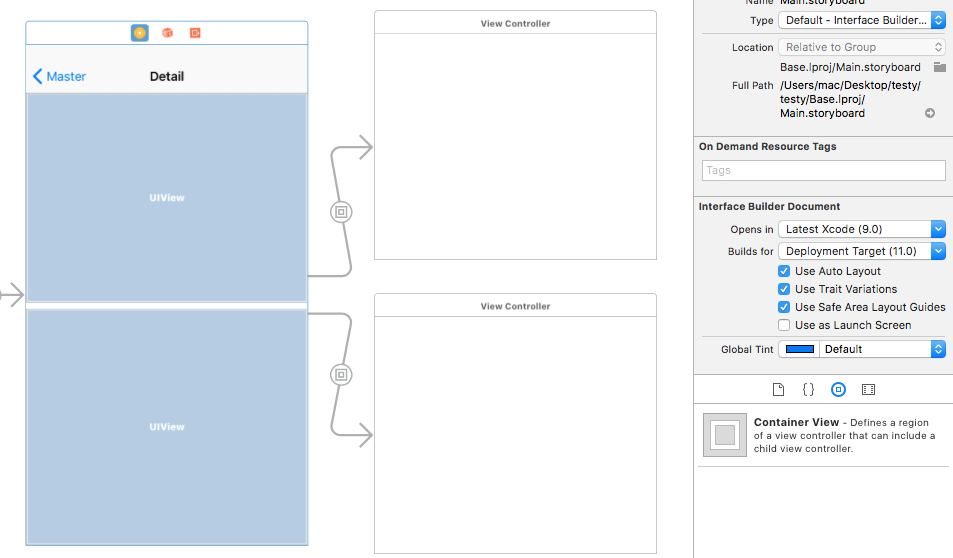Enable Use as Launch Screen
This screenshot has height=558, width=953.
pos(784,325)
